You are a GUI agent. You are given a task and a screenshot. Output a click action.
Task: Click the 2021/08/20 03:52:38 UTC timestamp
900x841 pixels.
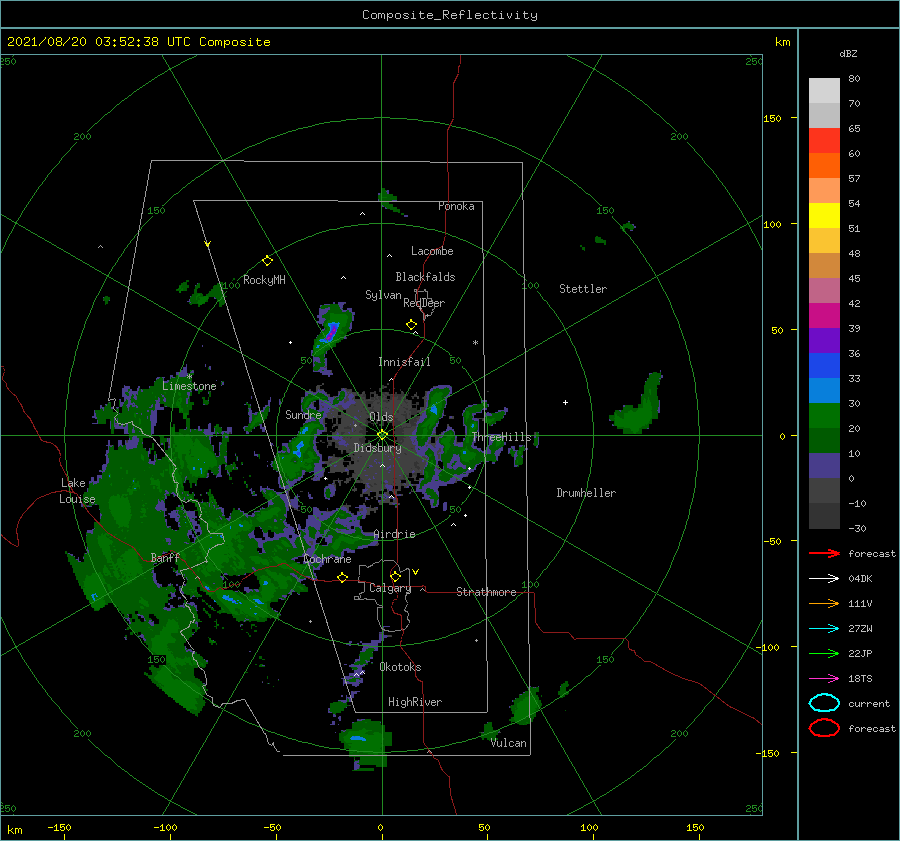click(138, 42)
